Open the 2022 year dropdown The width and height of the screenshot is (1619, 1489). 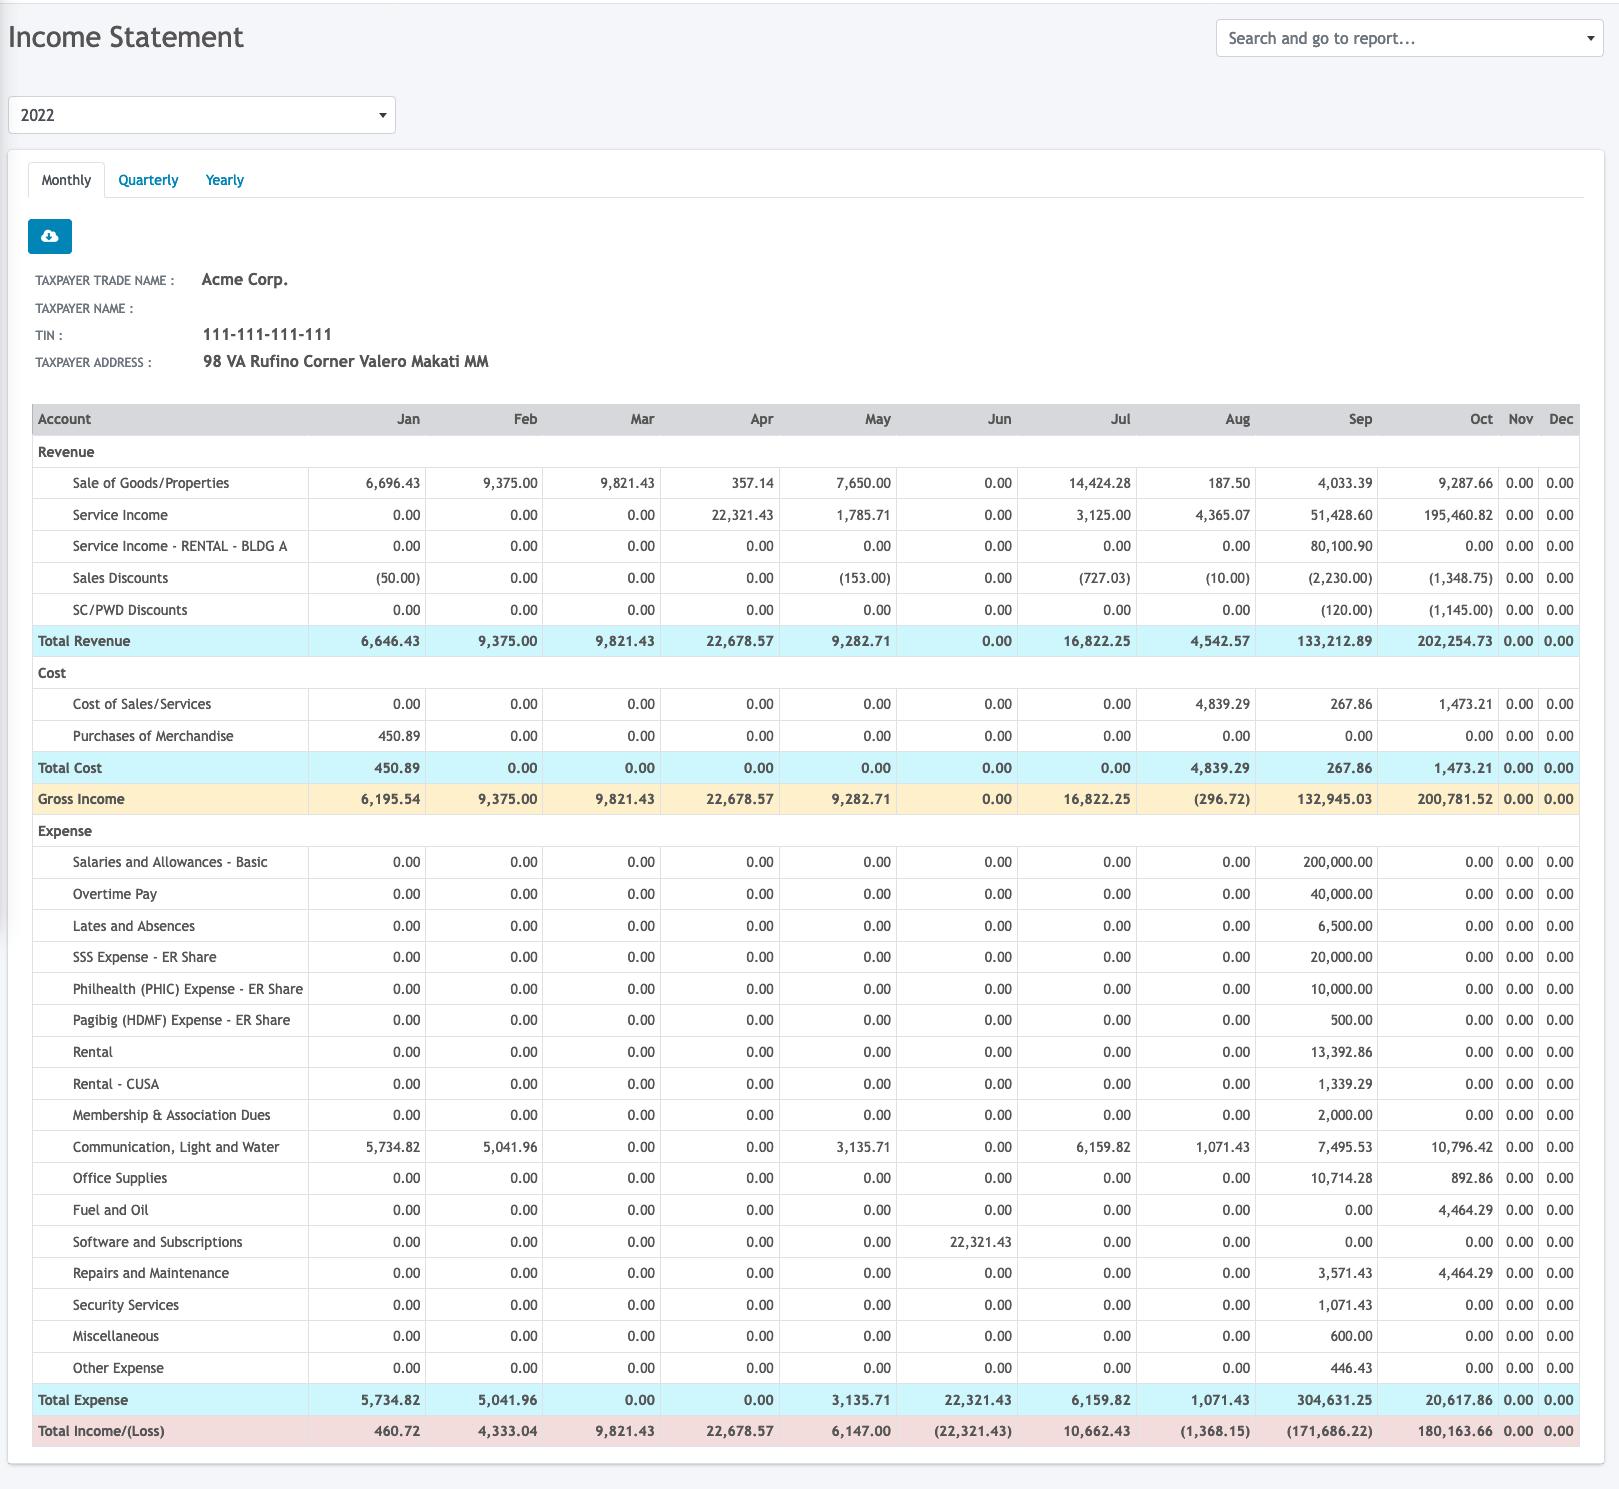(201, 115)
